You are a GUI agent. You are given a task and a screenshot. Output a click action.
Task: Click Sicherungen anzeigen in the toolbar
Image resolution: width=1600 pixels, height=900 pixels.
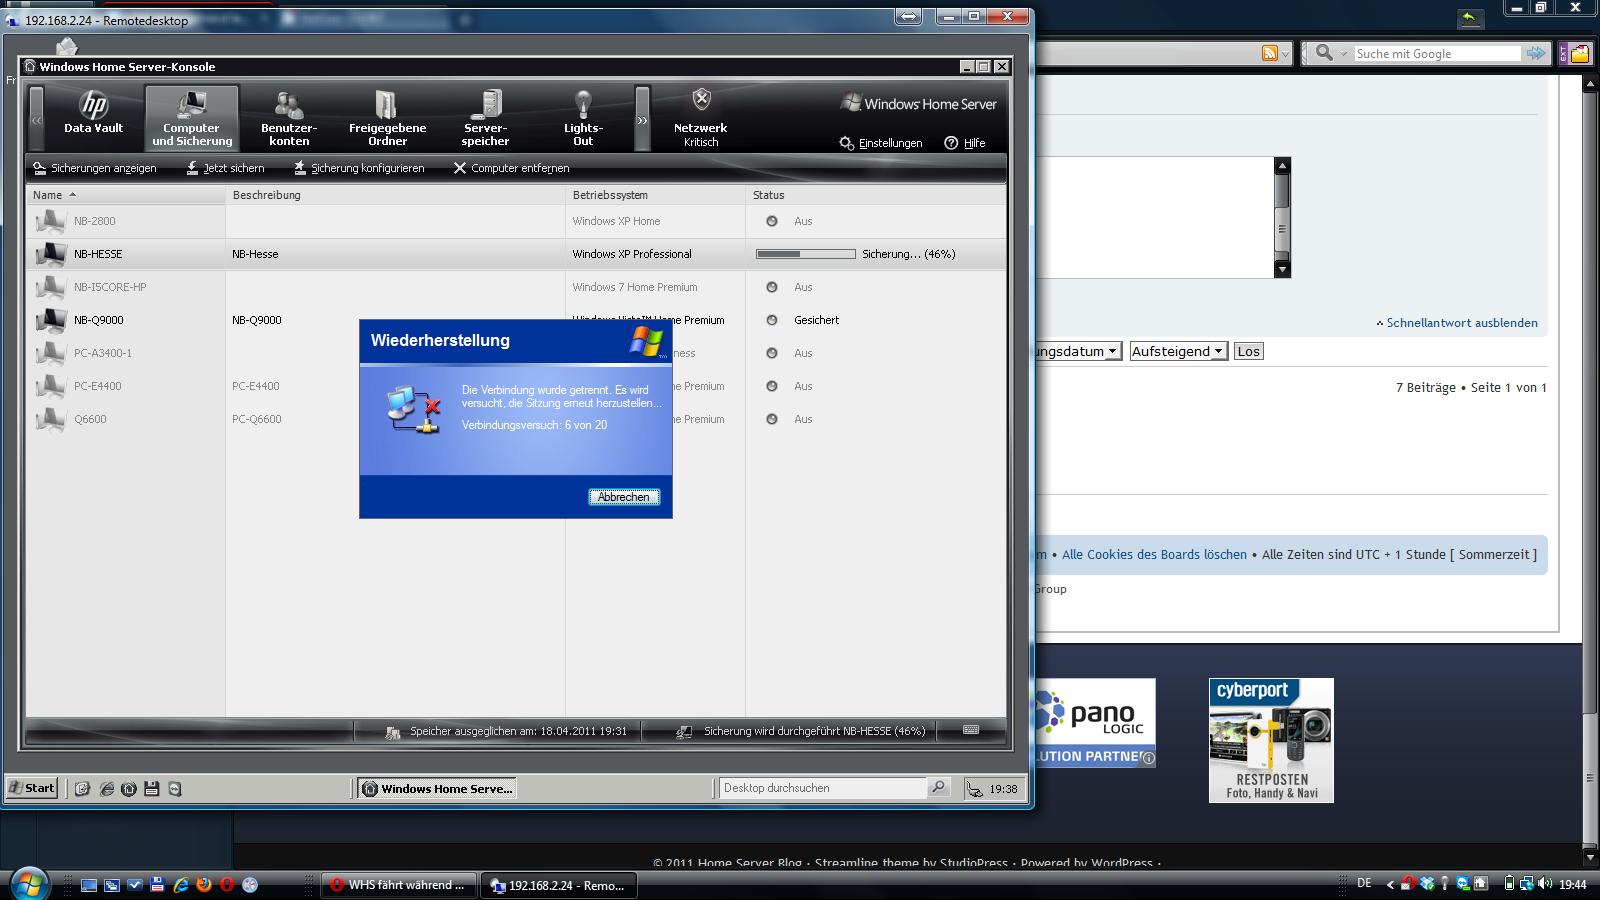pyautogui.click(x=95, y=168)
